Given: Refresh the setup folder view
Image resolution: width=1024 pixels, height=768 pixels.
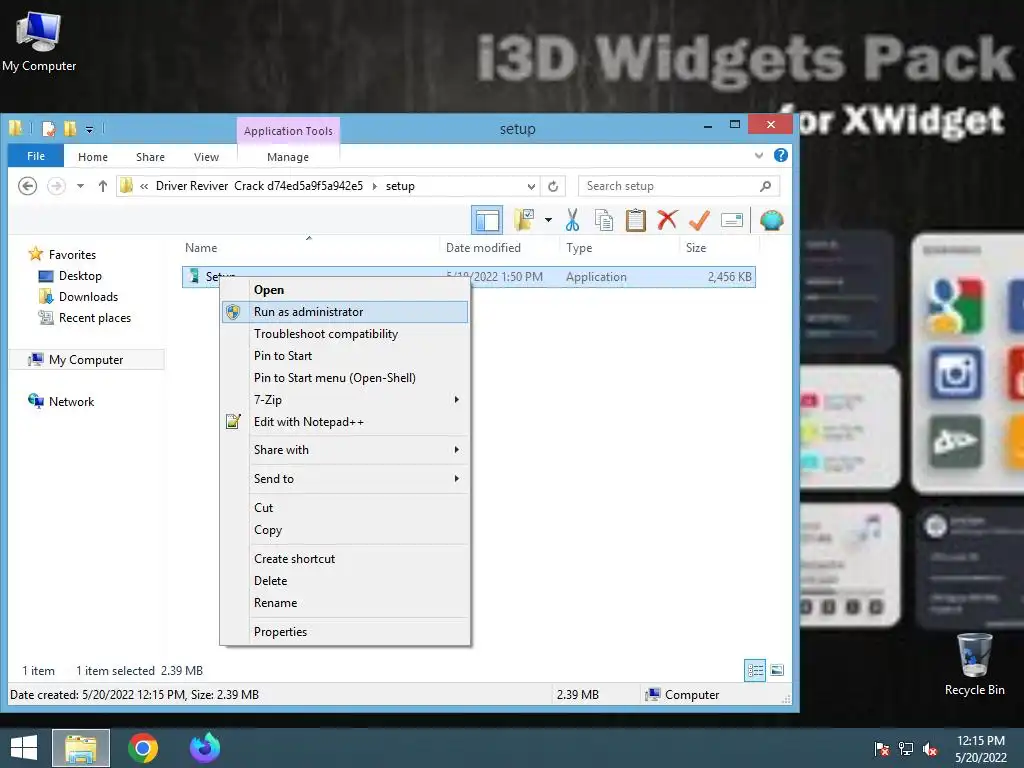Looking at the screenshot, I should coord(553,186).
